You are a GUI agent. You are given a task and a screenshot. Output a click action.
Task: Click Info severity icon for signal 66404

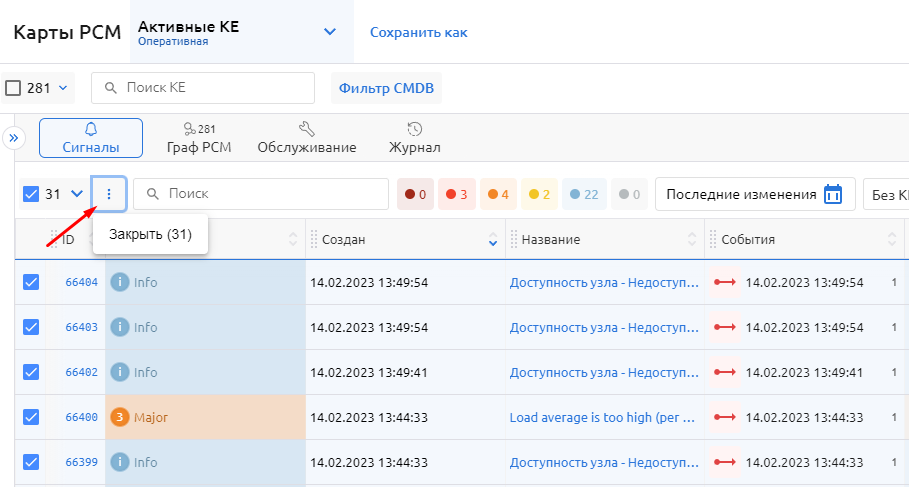tap(120, 283)
